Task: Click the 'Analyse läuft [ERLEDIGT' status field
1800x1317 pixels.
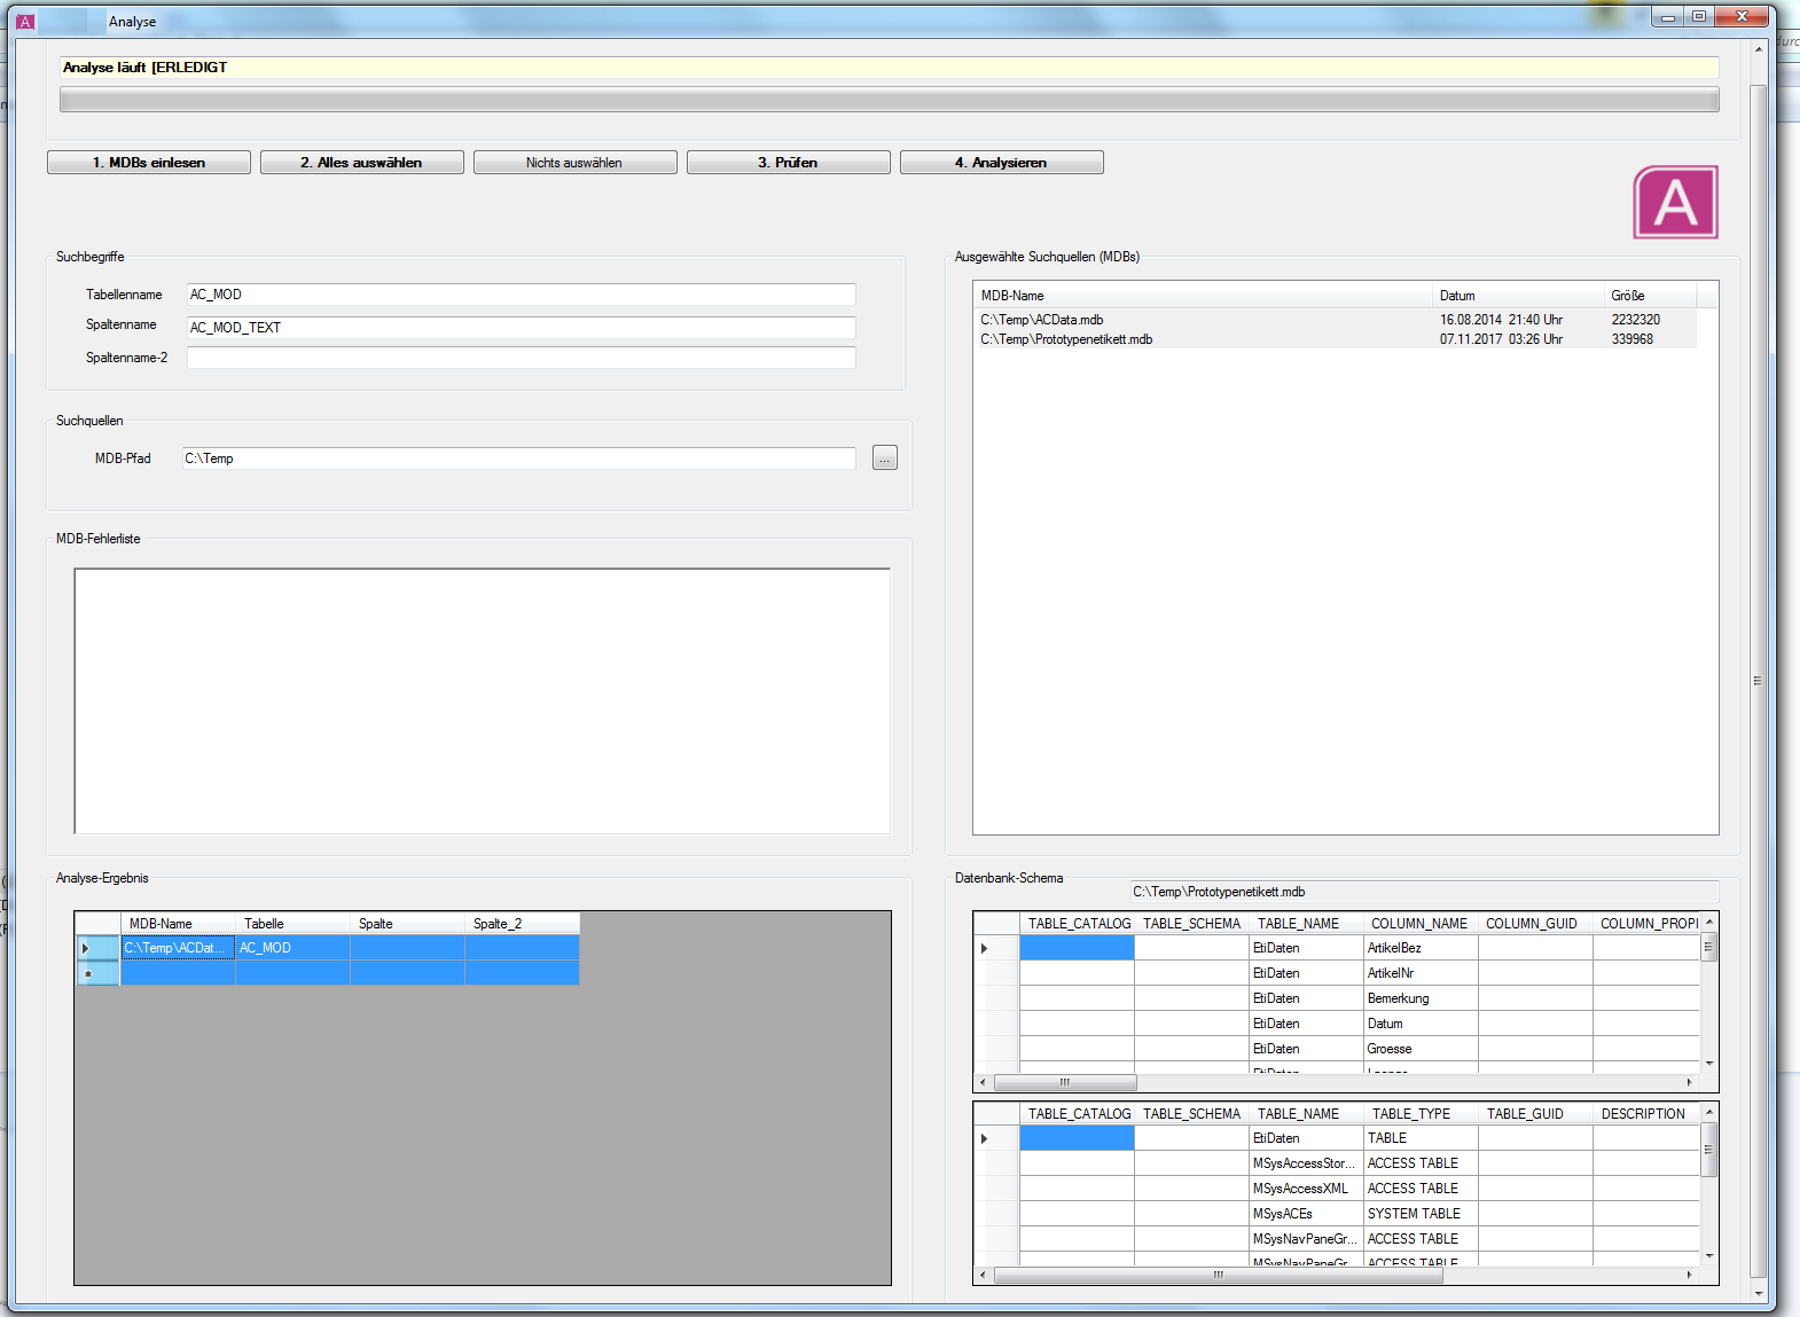Action: coord(889,67)
